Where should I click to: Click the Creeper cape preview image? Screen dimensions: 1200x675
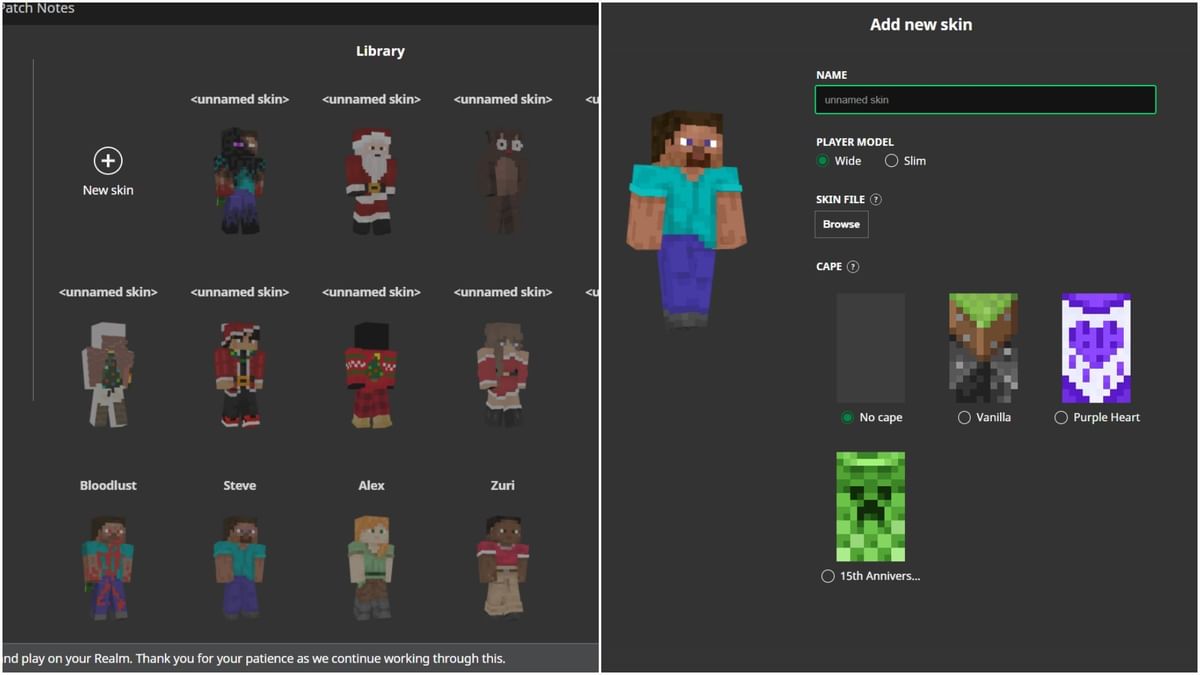tap(870, 507)
